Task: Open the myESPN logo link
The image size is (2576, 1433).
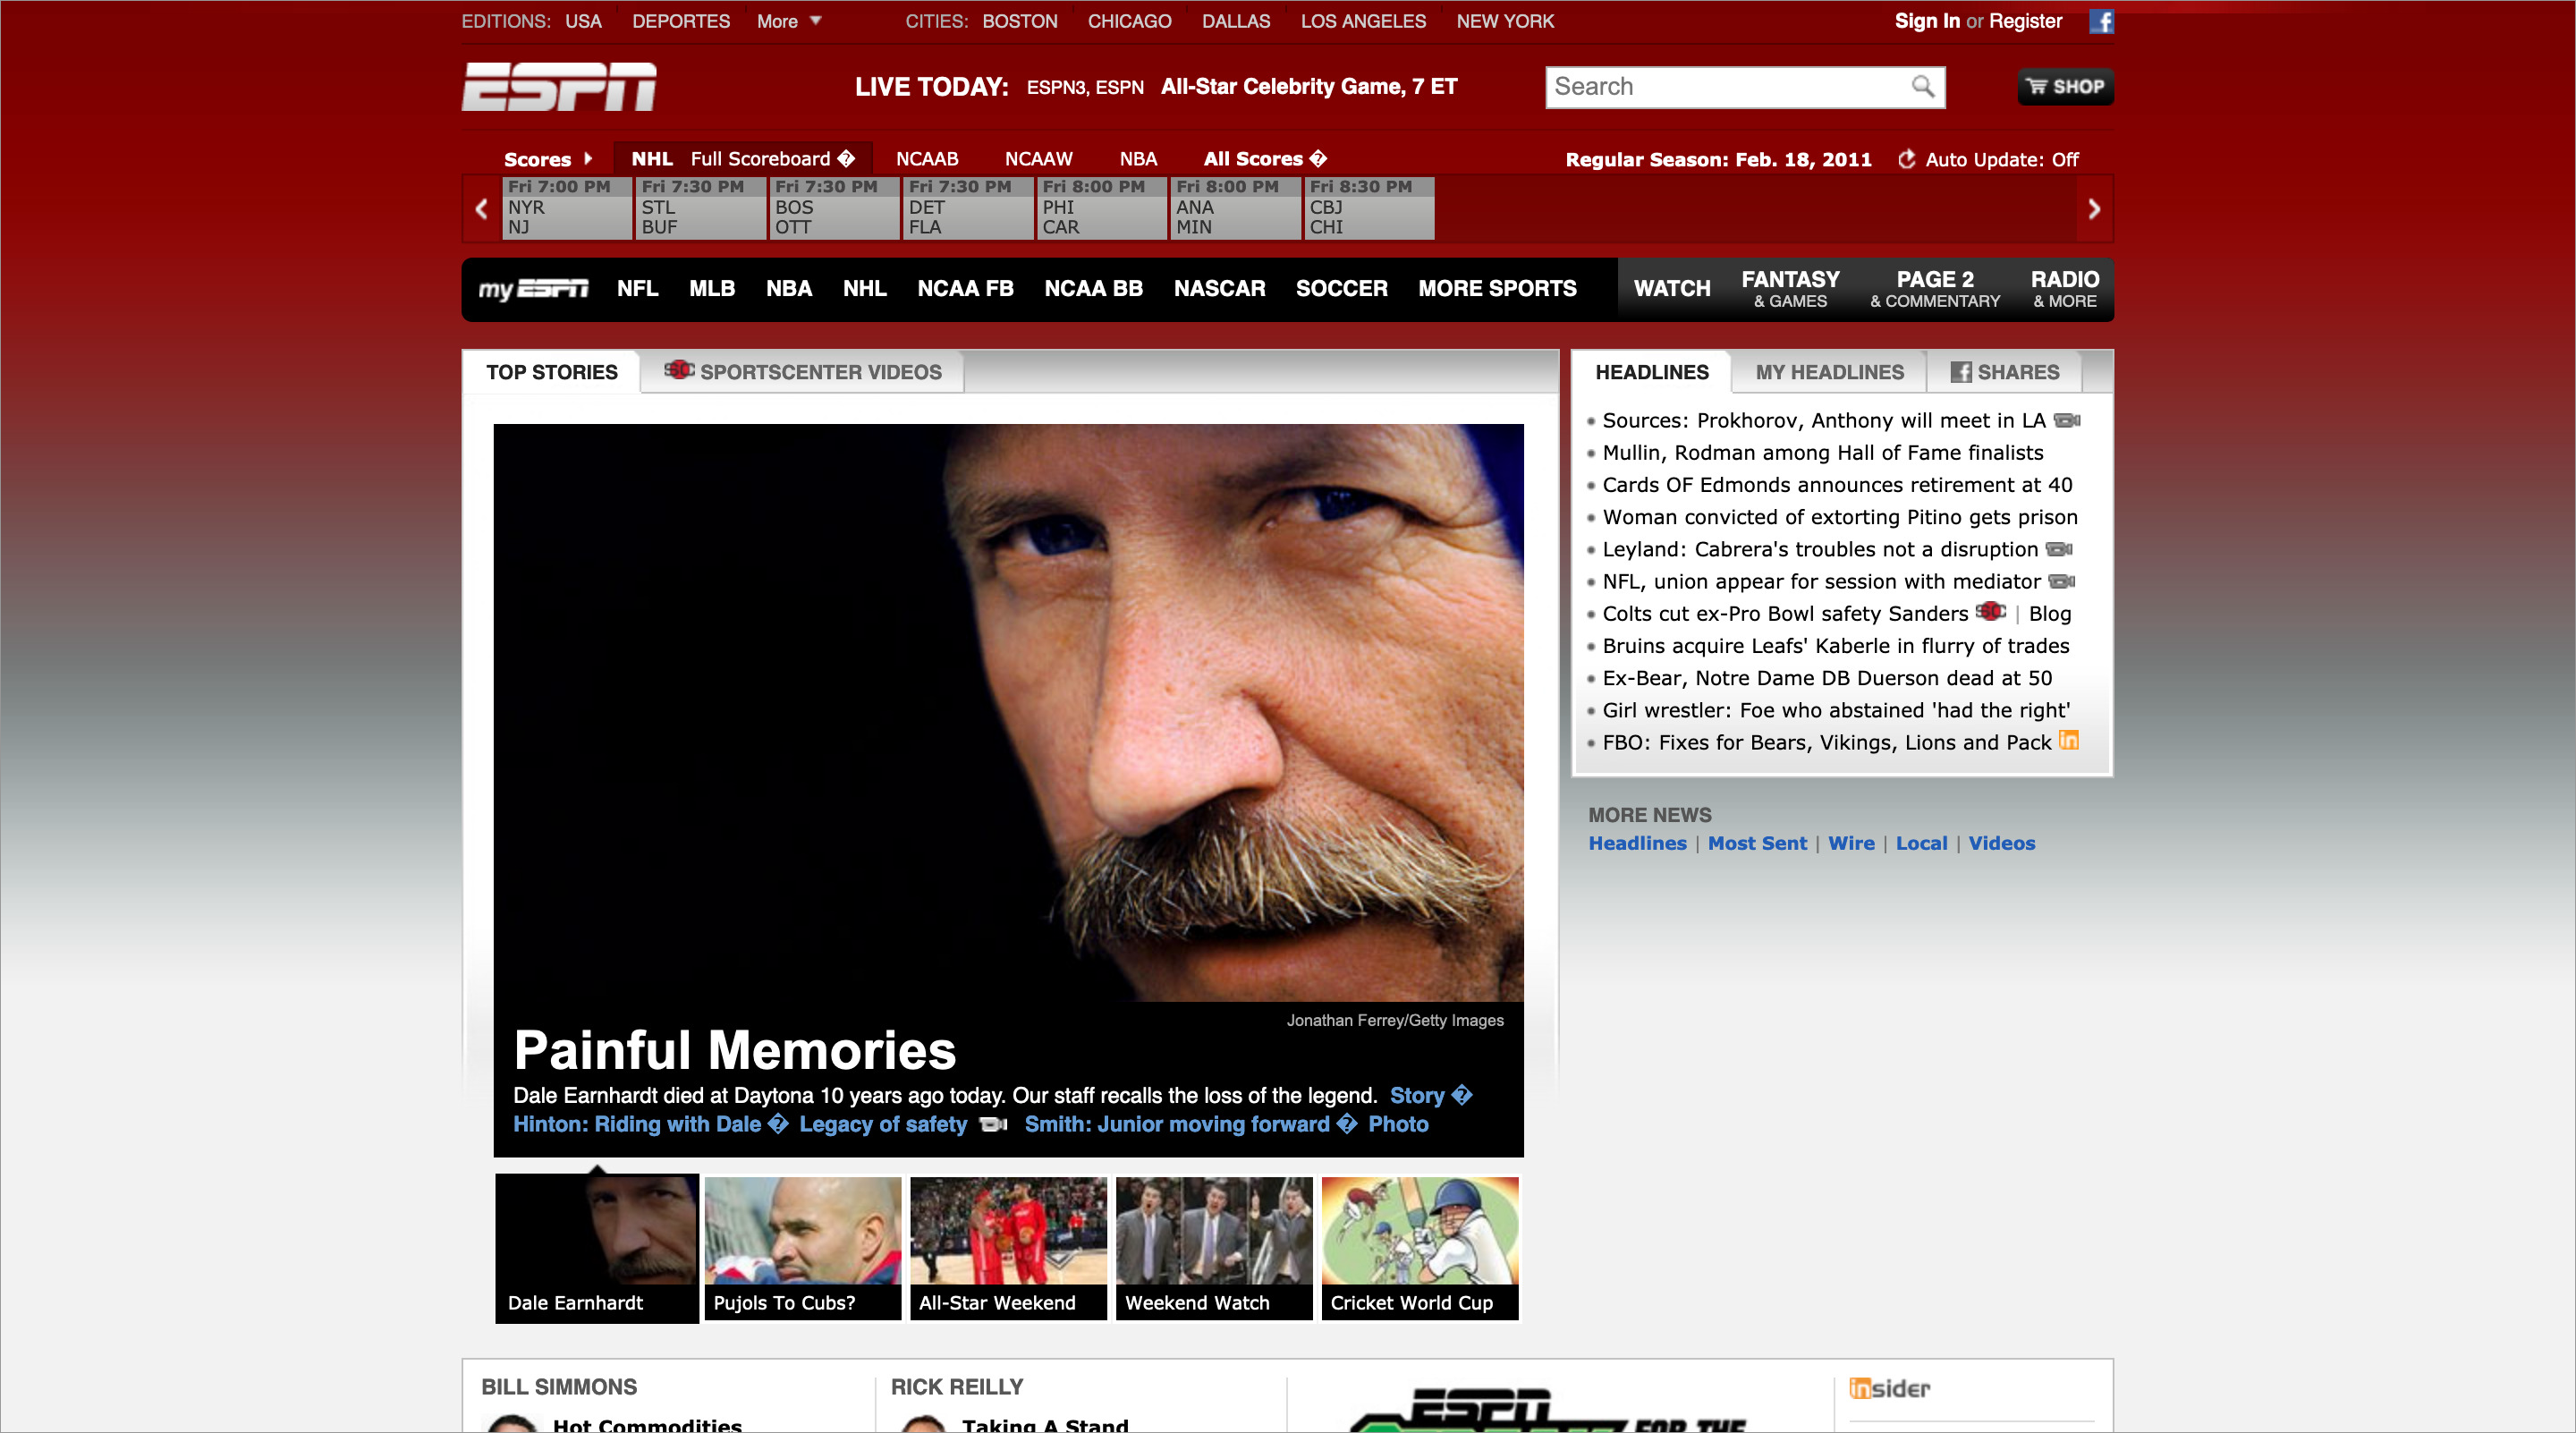Action: coord(533,289)
